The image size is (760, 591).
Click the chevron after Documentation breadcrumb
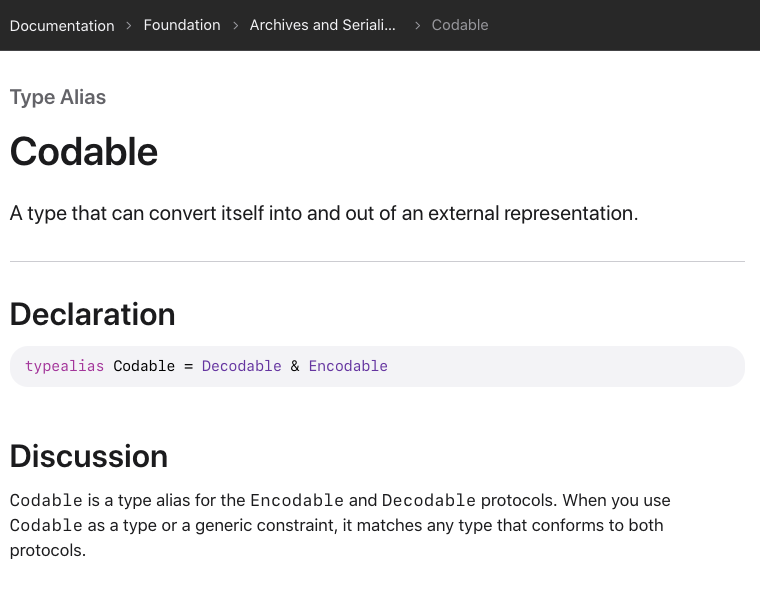129,25
